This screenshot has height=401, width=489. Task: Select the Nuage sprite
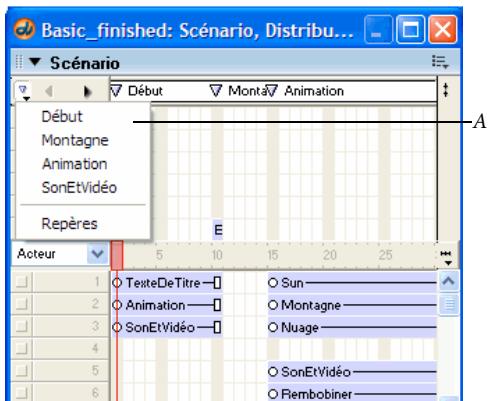352,328
